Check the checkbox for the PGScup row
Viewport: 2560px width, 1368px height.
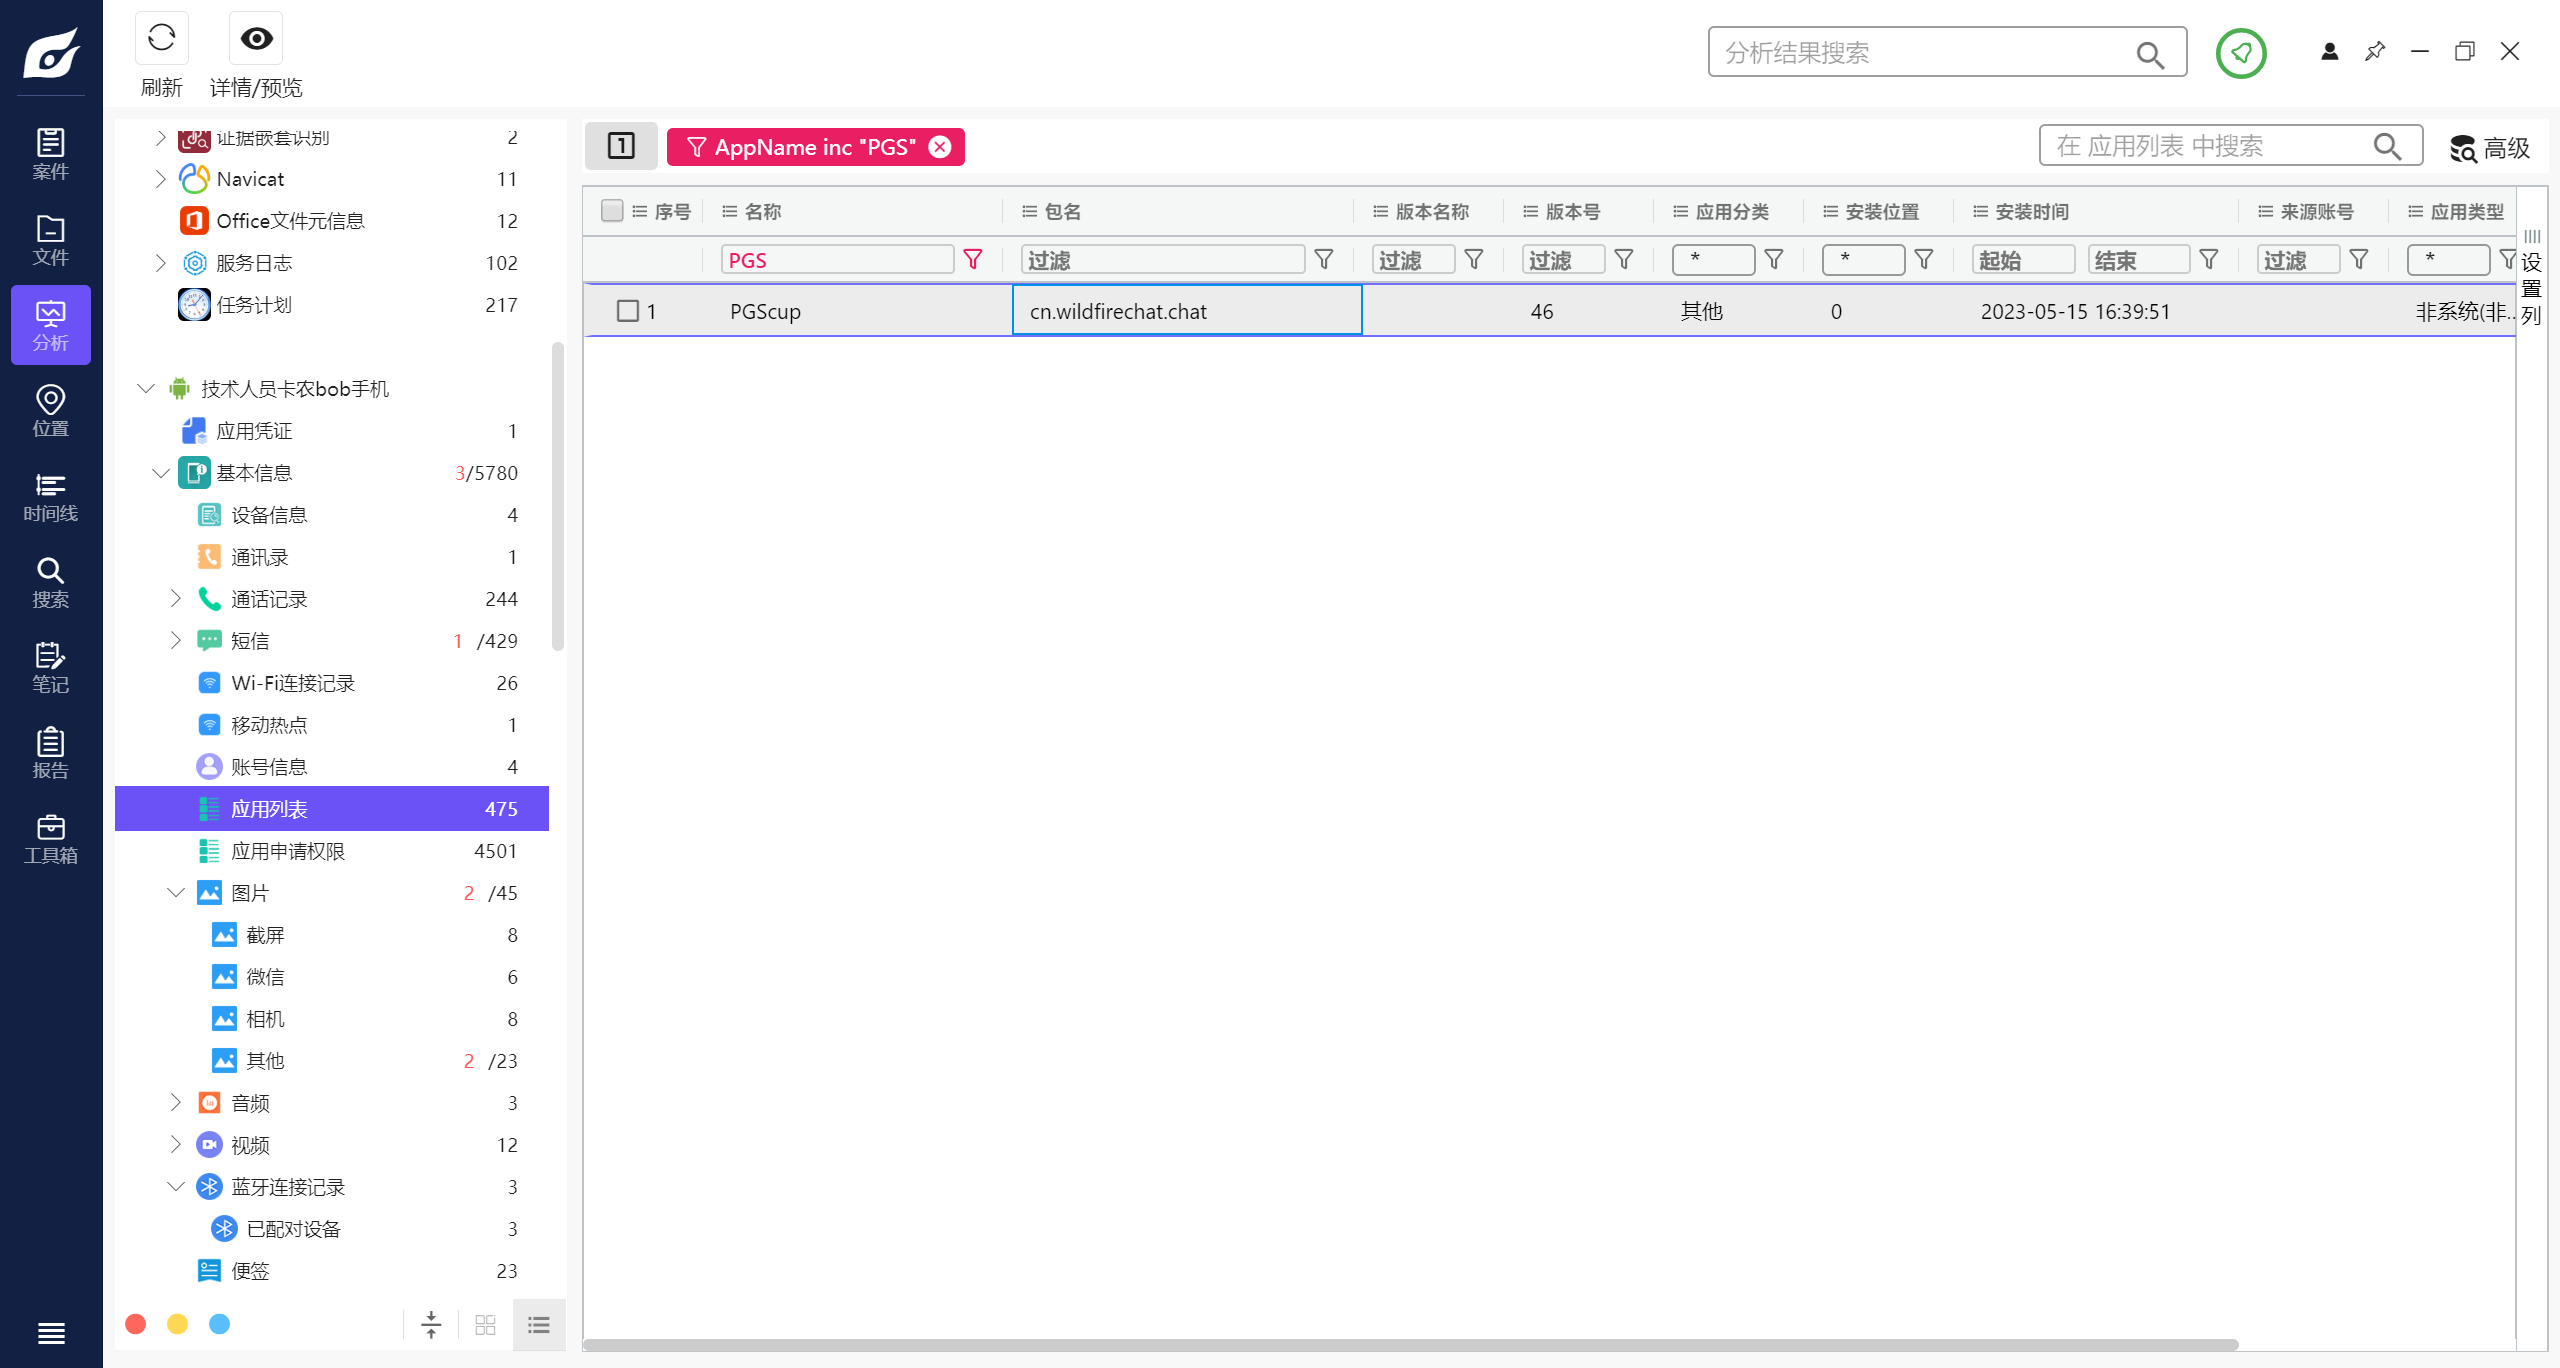[x=627, y=311]
